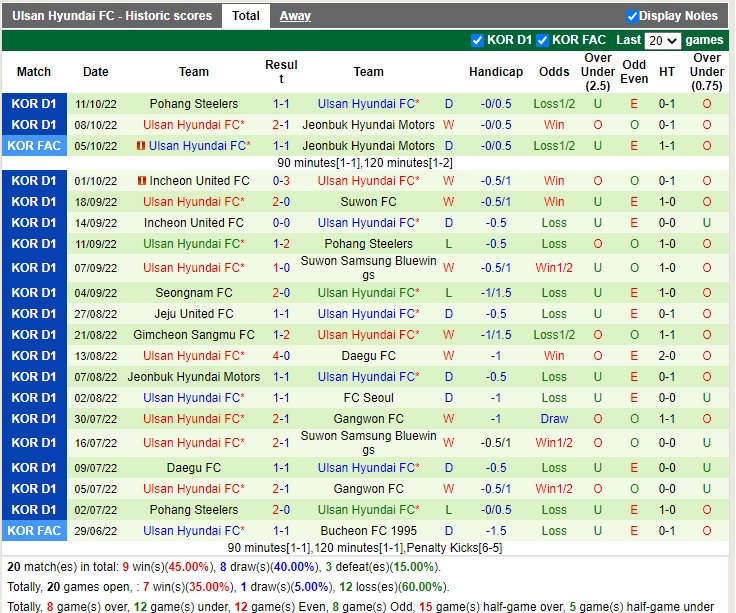Open Ulsan Hyundai FC* link in 02/07/22 row
Image resolution: width=736 pixels, height=613 pixels.
(368, 510)
